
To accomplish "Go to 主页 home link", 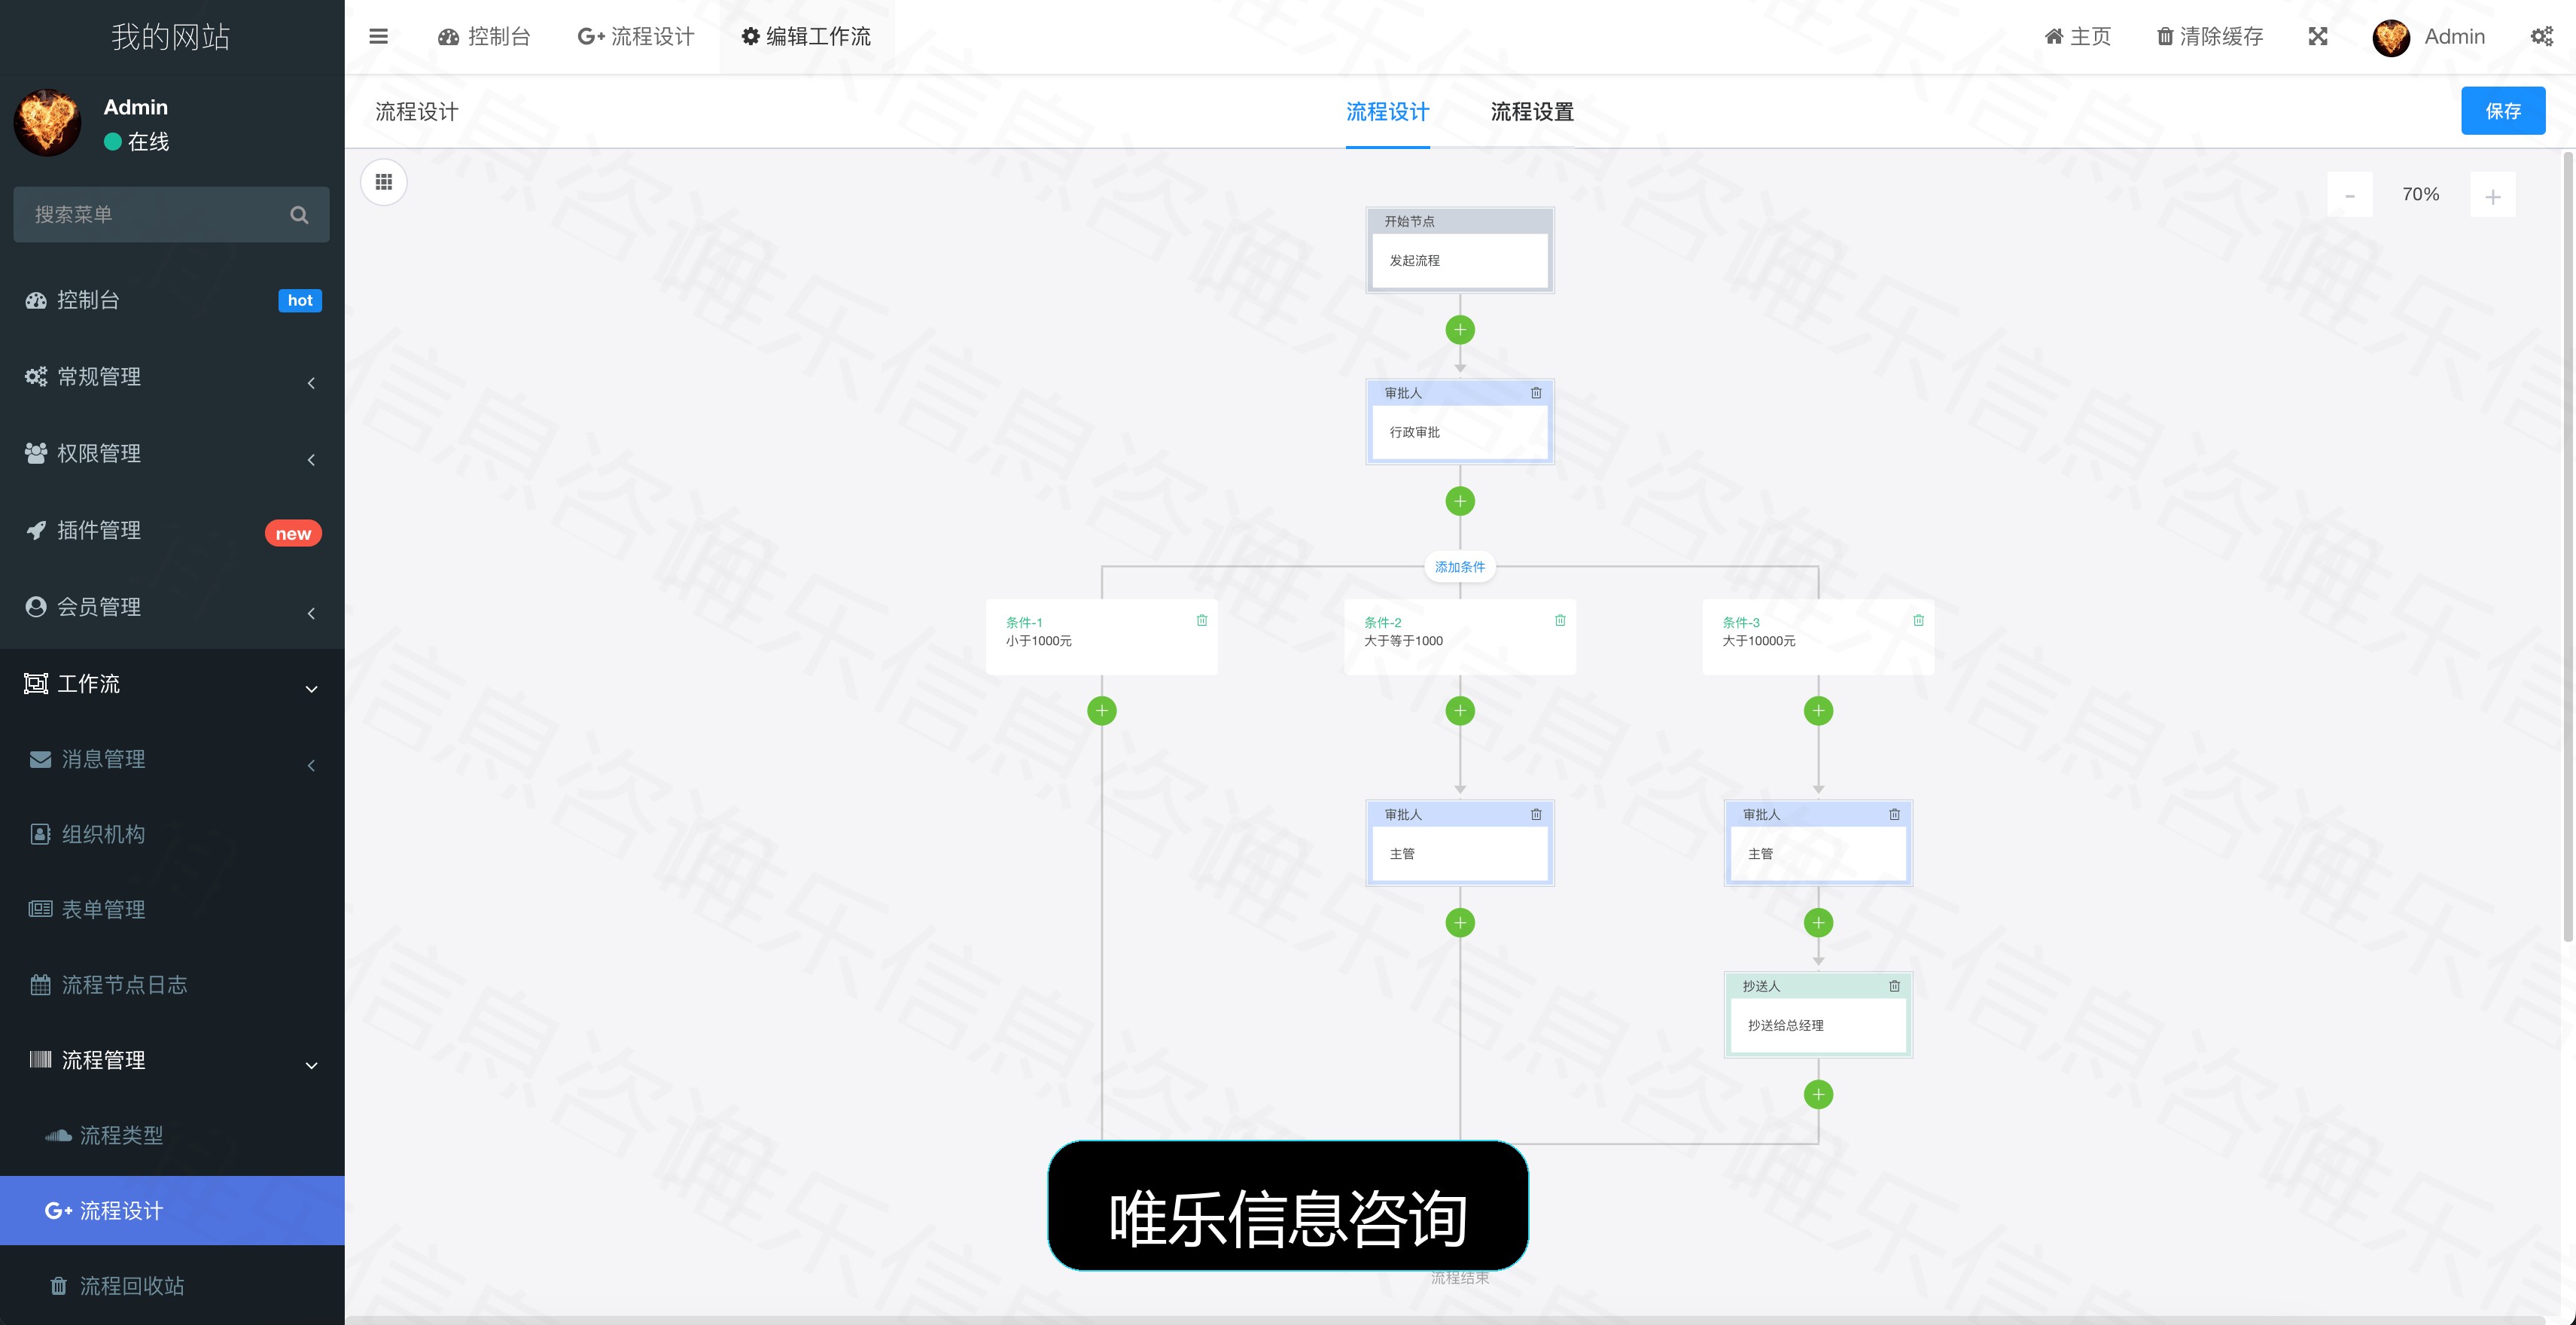I will click(2077, 37).
